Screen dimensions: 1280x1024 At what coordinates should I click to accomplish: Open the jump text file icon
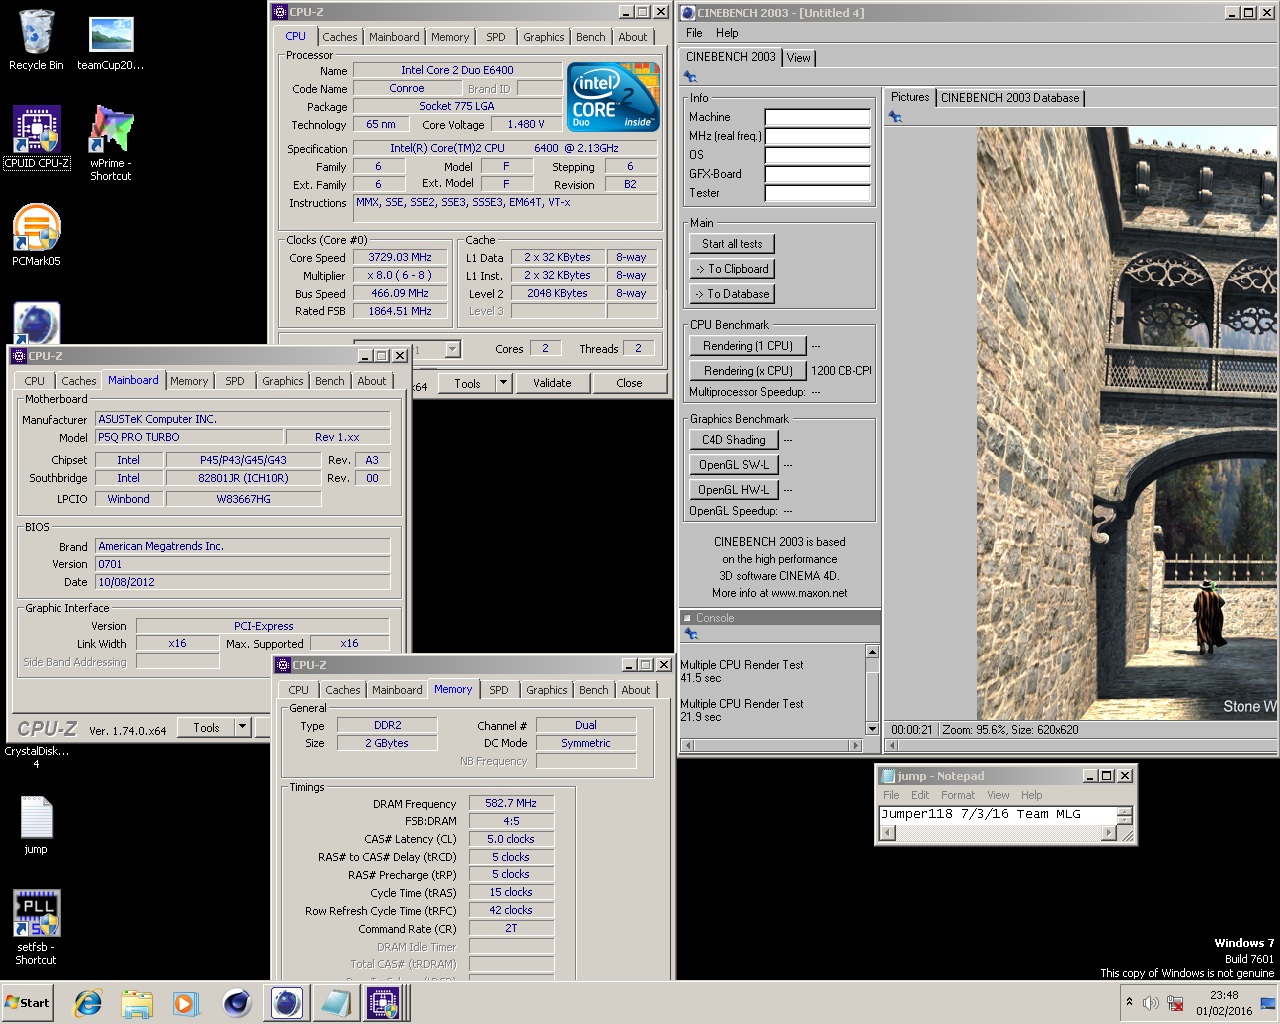pyautogui.click(x=36, y=825)
